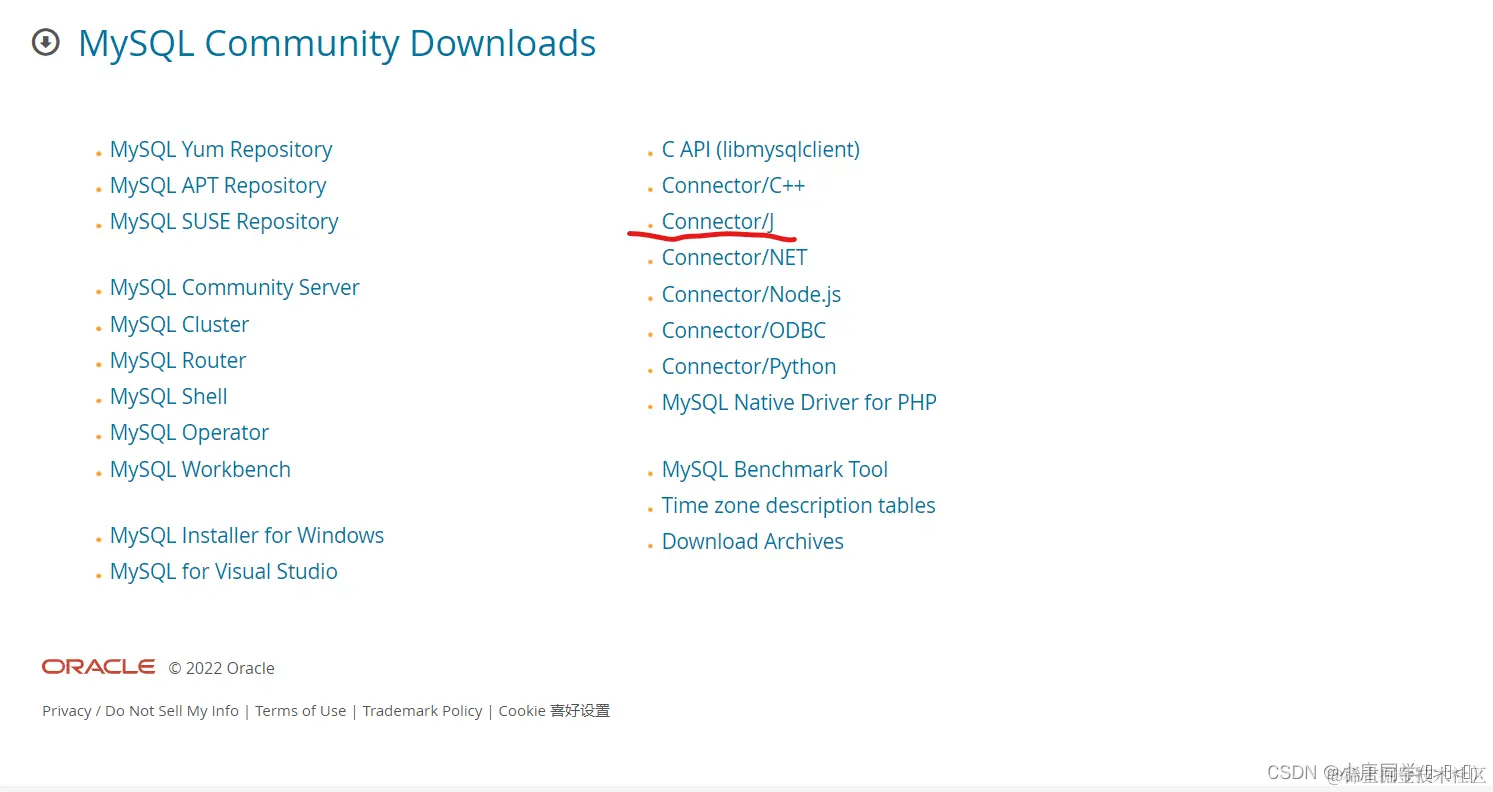Image resolution: width=1493 pixels, height=792 pixels.
Task: Open MySQL Community Server downloads
Action: (235, 288)
